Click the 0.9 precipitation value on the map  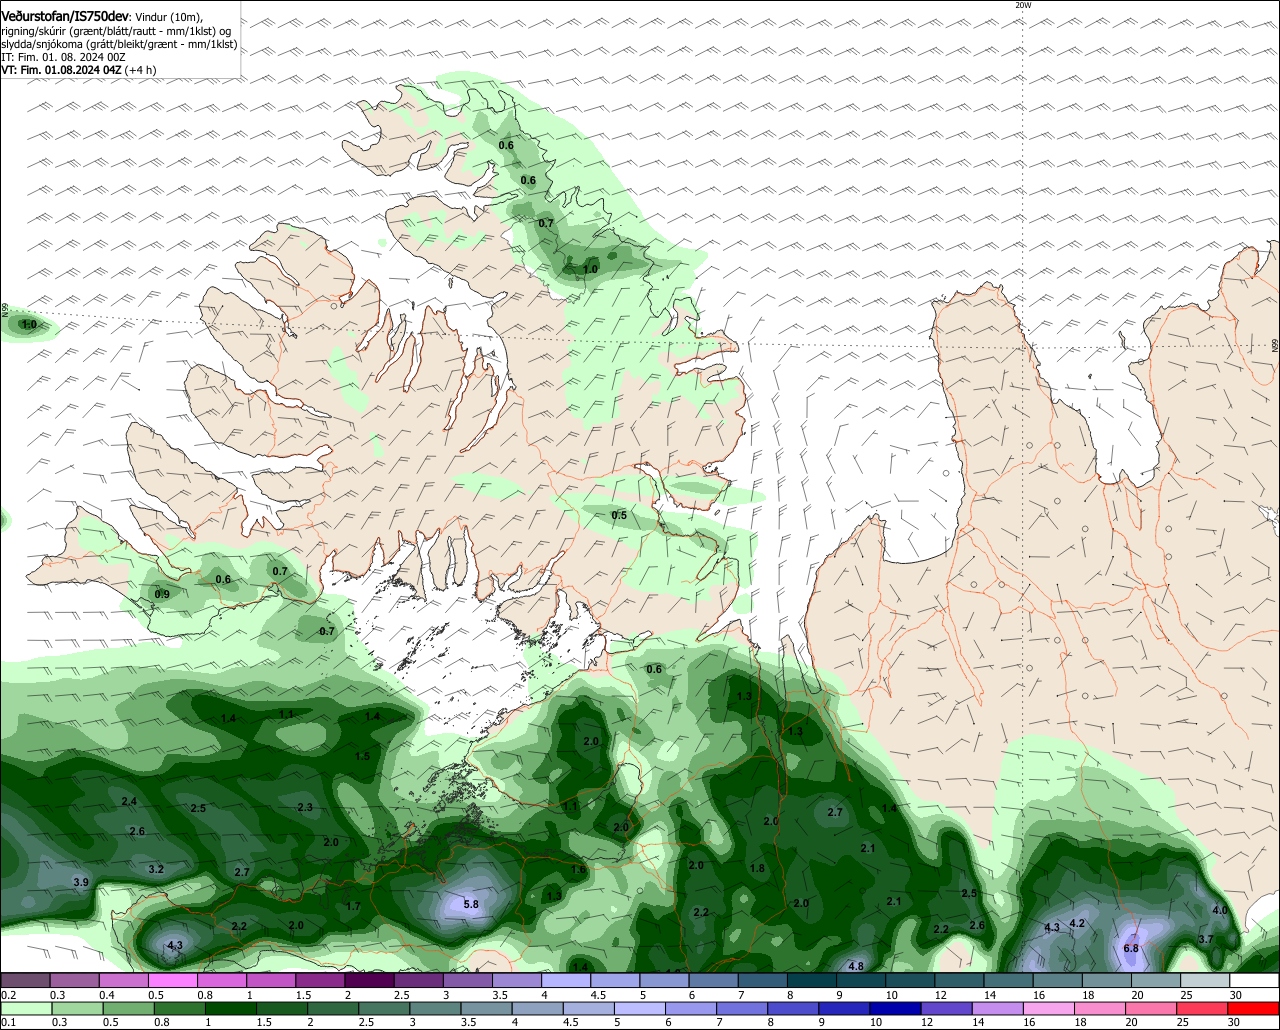click(x=162, y=594)
